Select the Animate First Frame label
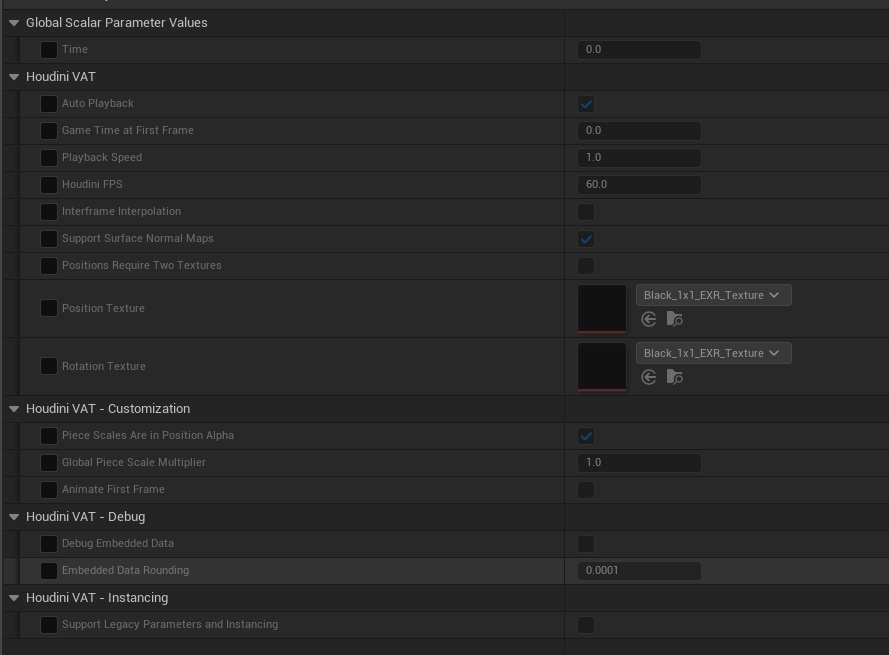The height and width of the screenshot is (655, 889). pos(113,489)
